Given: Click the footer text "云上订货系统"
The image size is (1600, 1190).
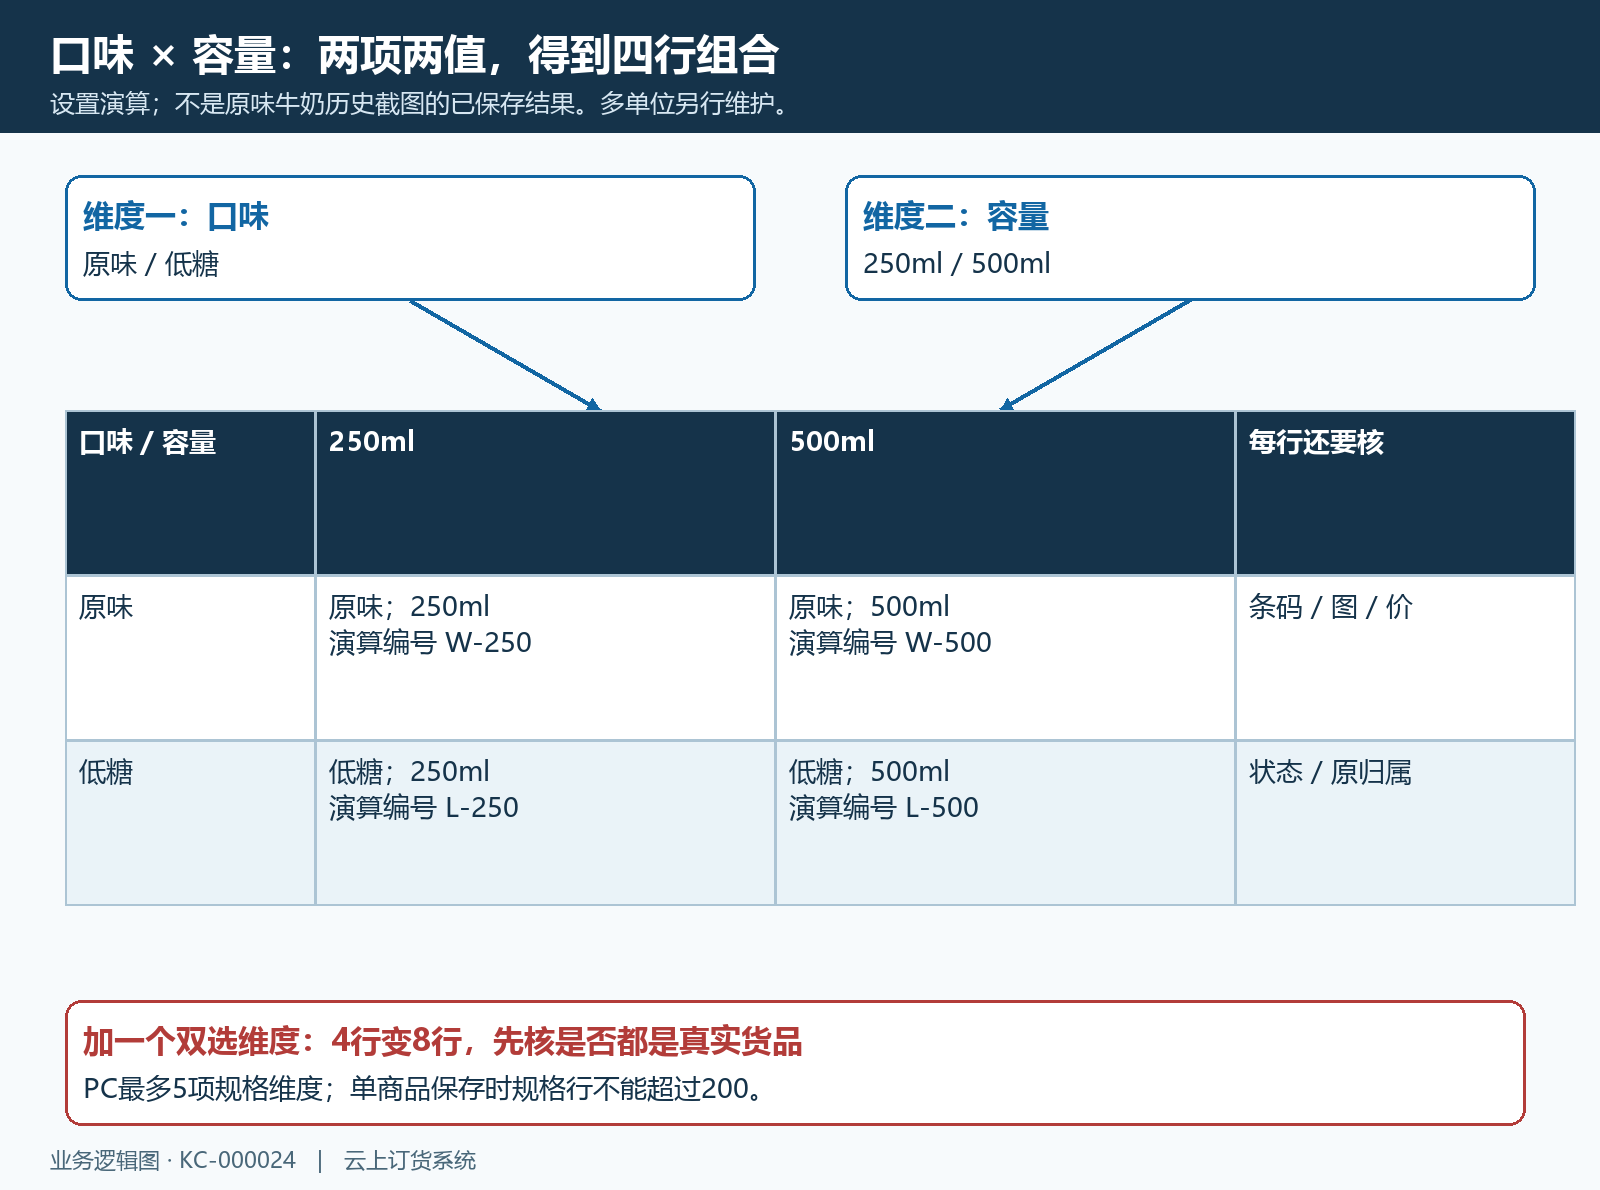Looking at the screenshot, I should [x=410, y=1161].
